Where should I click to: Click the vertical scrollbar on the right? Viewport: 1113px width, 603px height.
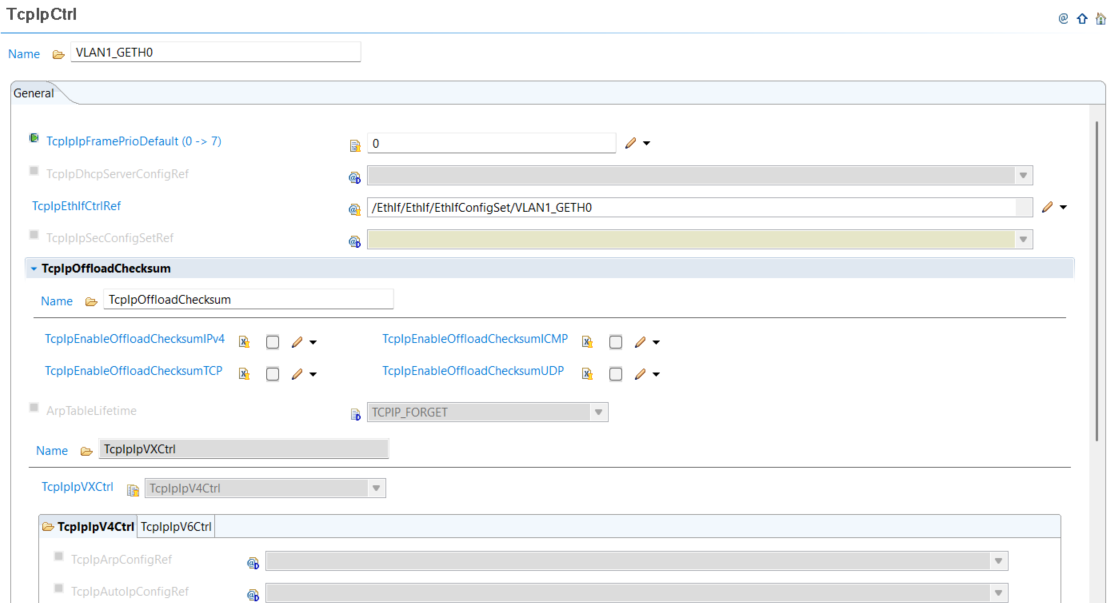(x=1097, y=280)
